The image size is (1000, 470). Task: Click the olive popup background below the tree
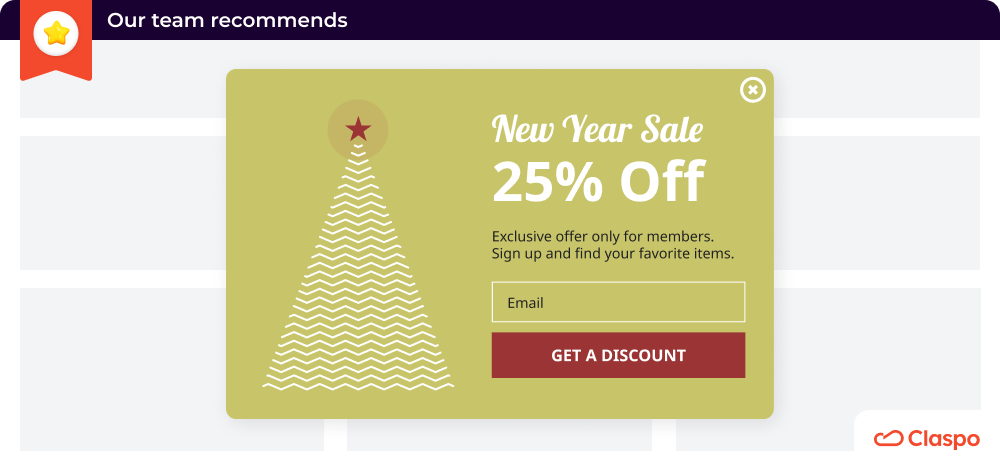358,404
